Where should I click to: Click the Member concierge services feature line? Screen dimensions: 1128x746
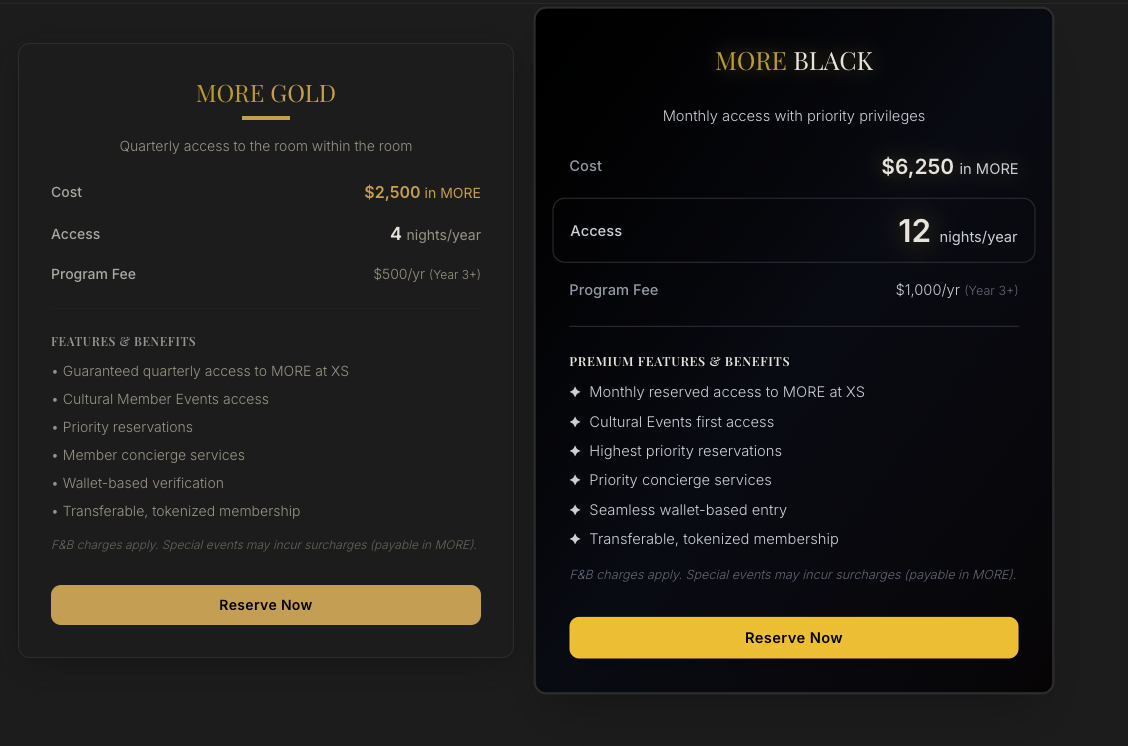(x=153, y=455)
